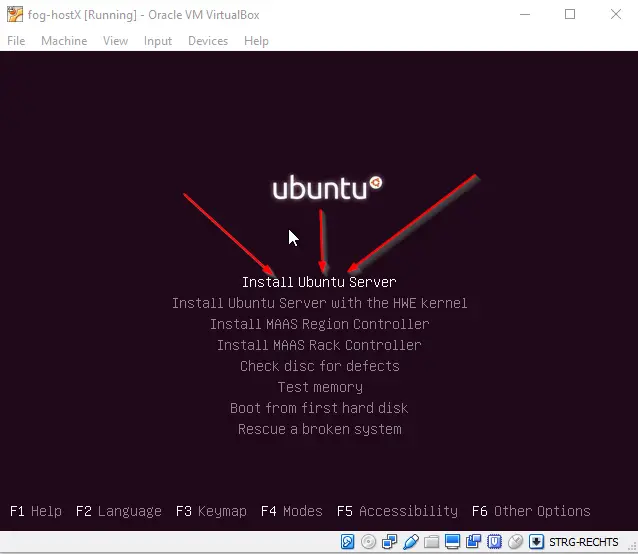Choose Install MAAS Rack Controller
Image resolution: width=638 pixels, height=554 pixels.
click(x=319, y=345)
